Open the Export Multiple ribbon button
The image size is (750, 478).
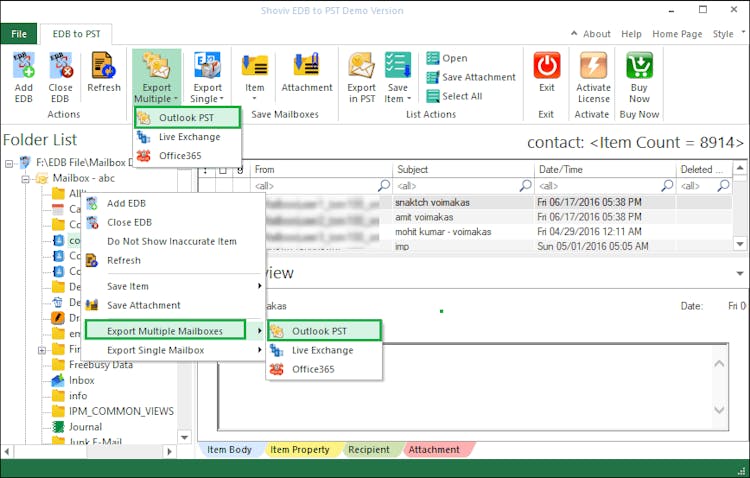[156, 77]
